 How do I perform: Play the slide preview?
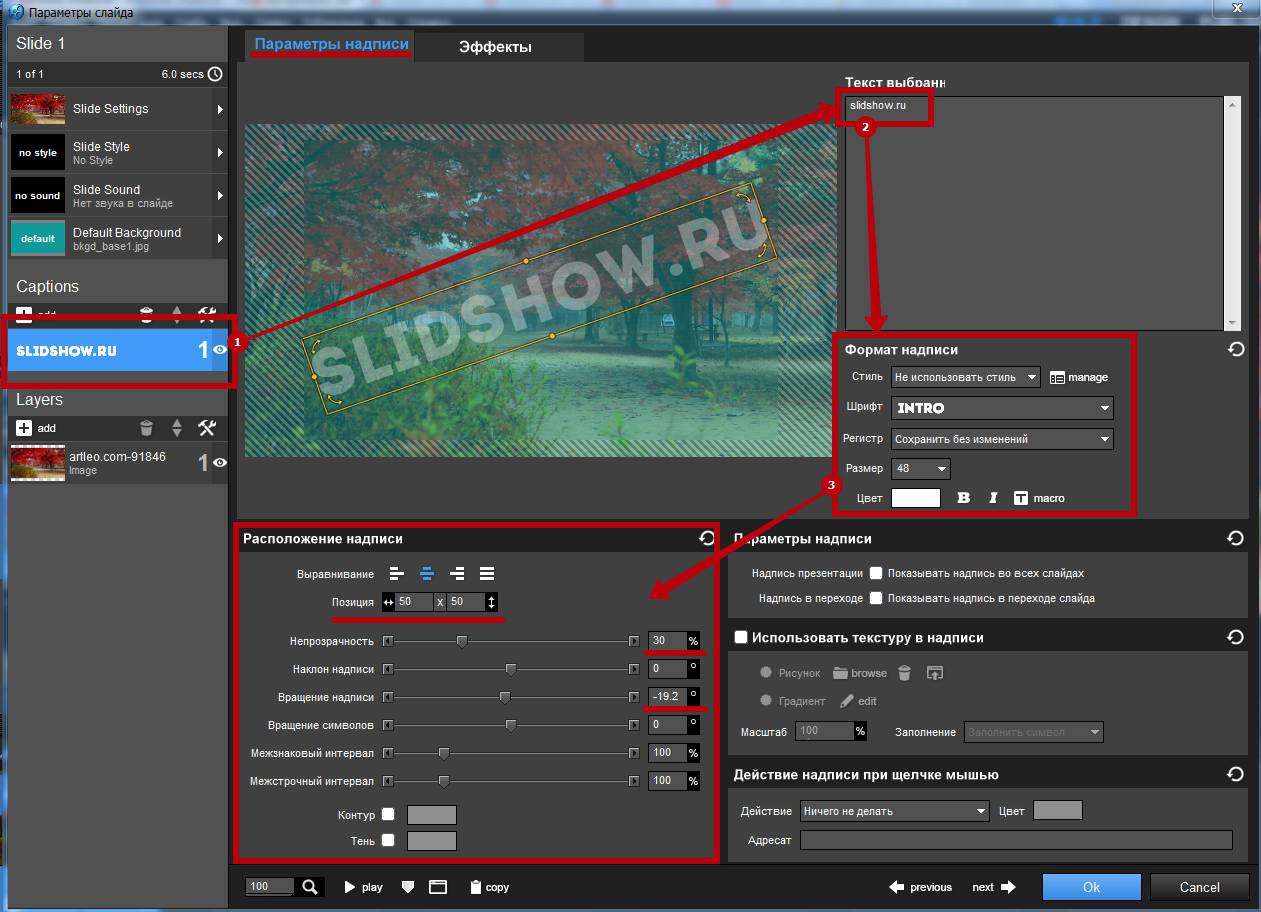364,887
